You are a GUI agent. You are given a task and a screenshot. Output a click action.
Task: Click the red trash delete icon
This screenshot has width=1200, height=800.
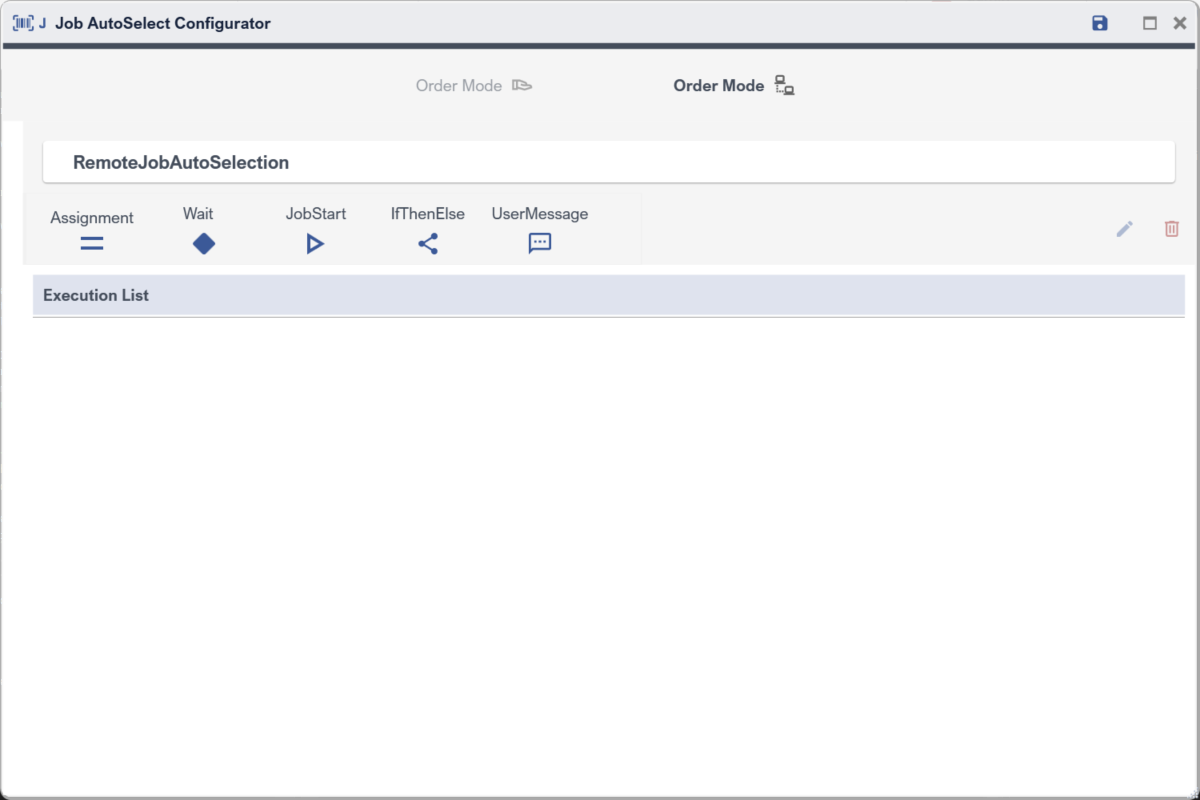point(1172,229)
